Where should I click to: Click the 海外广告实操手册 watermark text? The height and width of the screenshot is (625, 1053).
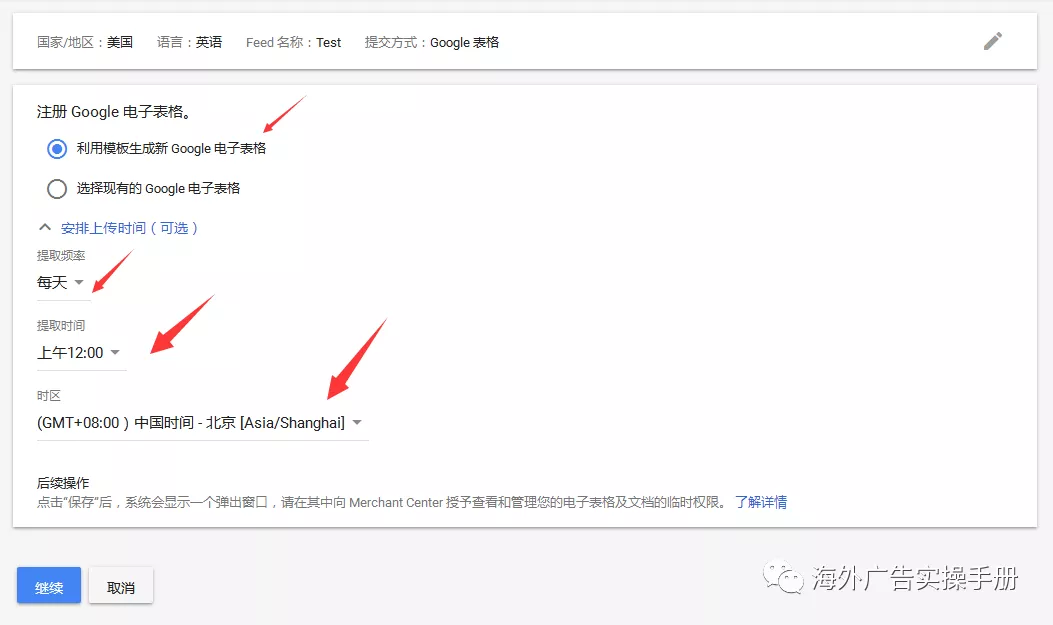point(914,578)
